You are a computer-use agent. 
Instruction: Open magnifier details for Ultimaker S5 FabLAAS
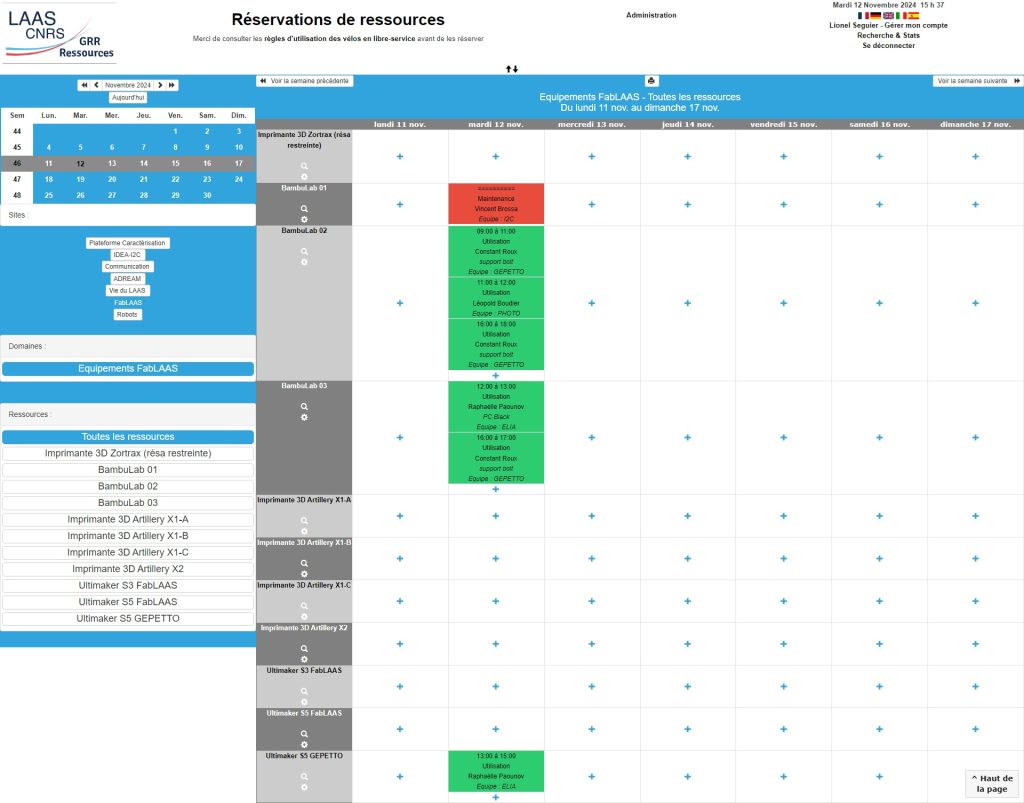pyautogui.click(x=304, y=734)
